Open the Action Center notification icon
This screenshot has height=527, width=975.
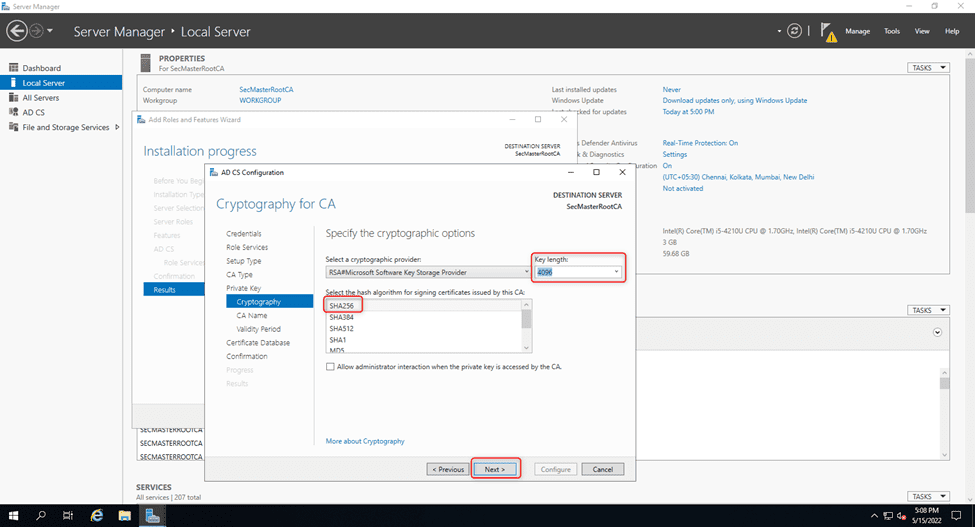pyautogui.click(x=956, y=516)
